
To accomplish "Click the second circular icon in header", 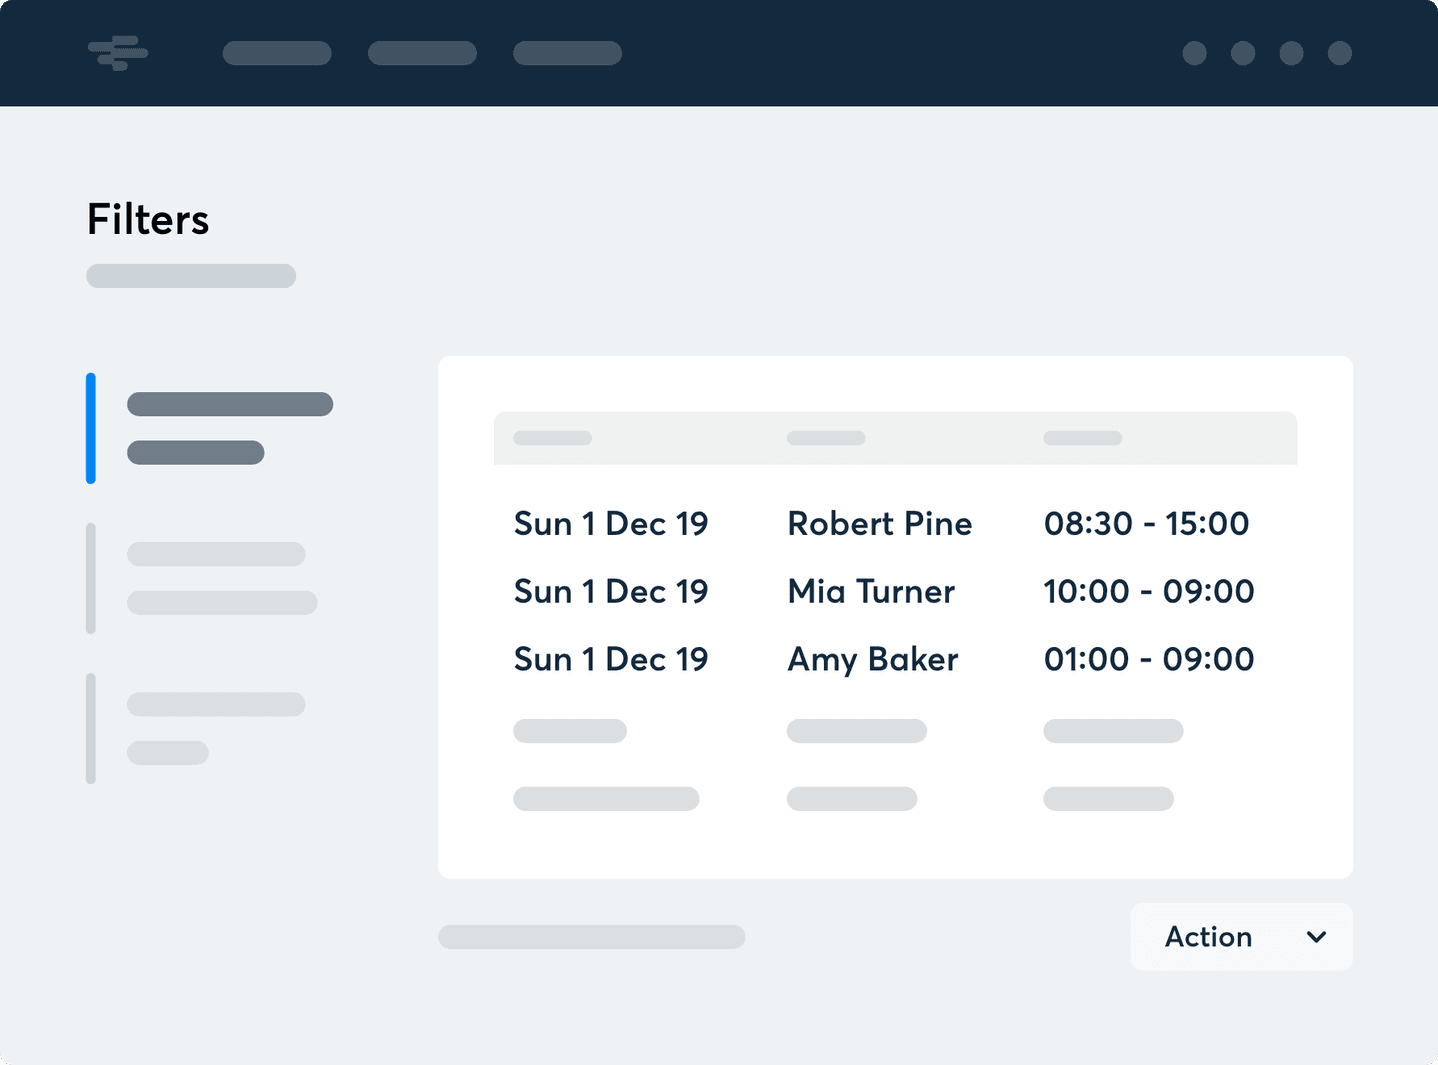I will [x=1243, y=53].
